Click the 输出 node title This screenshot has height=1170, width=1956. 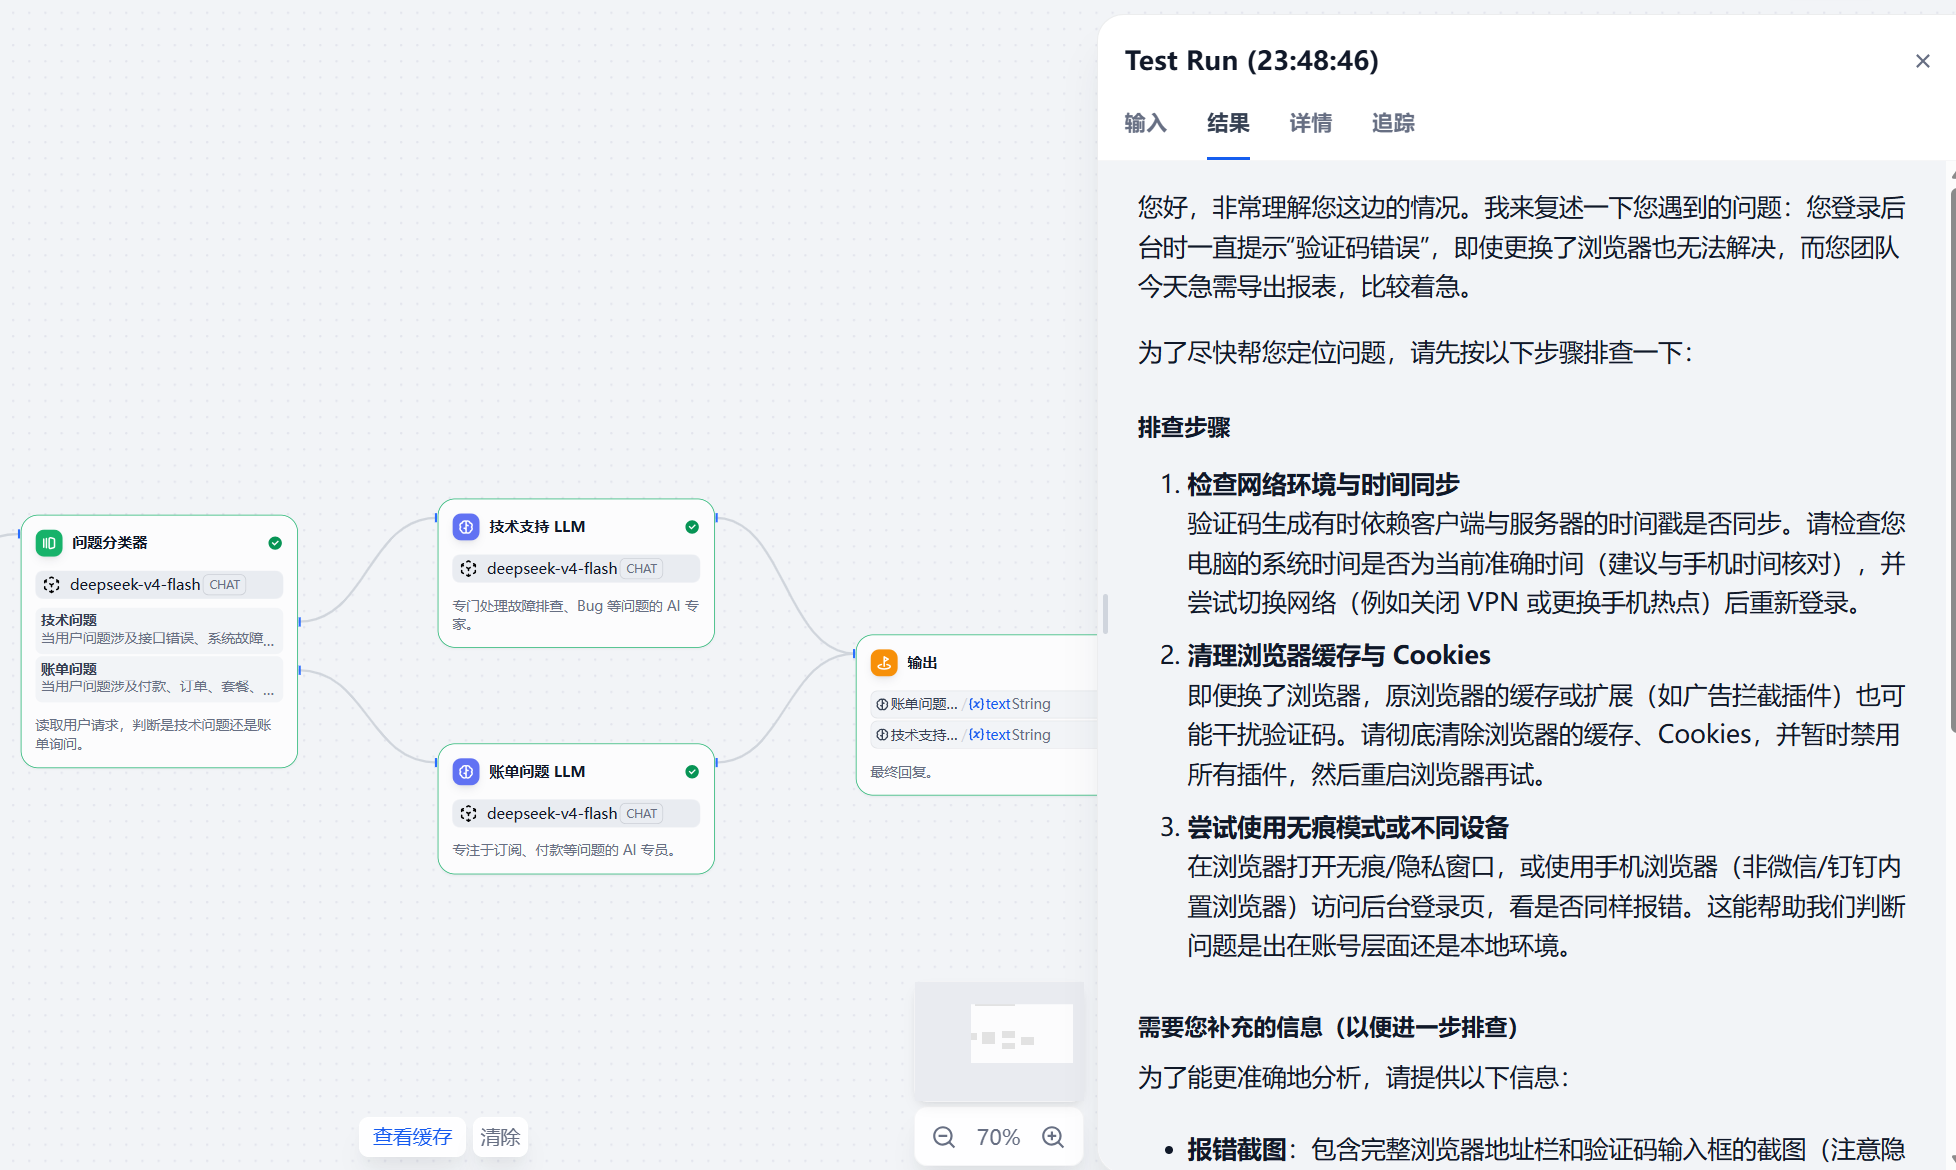(922, 663)
